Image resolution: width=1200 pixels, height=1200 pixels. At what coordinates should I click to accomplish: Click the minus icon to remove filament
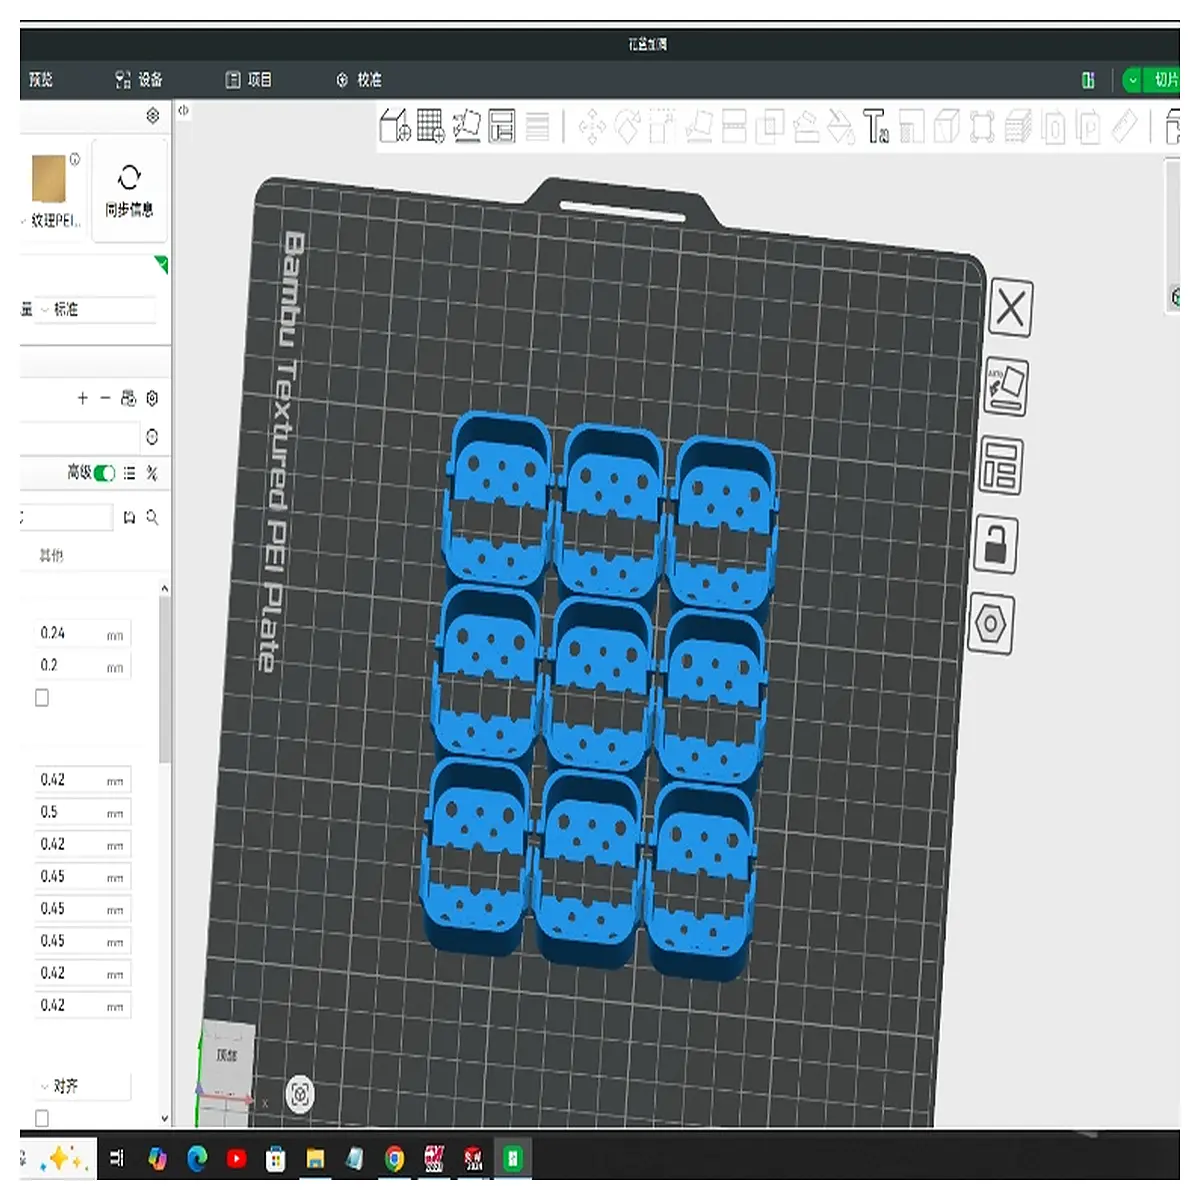(105, 398)
